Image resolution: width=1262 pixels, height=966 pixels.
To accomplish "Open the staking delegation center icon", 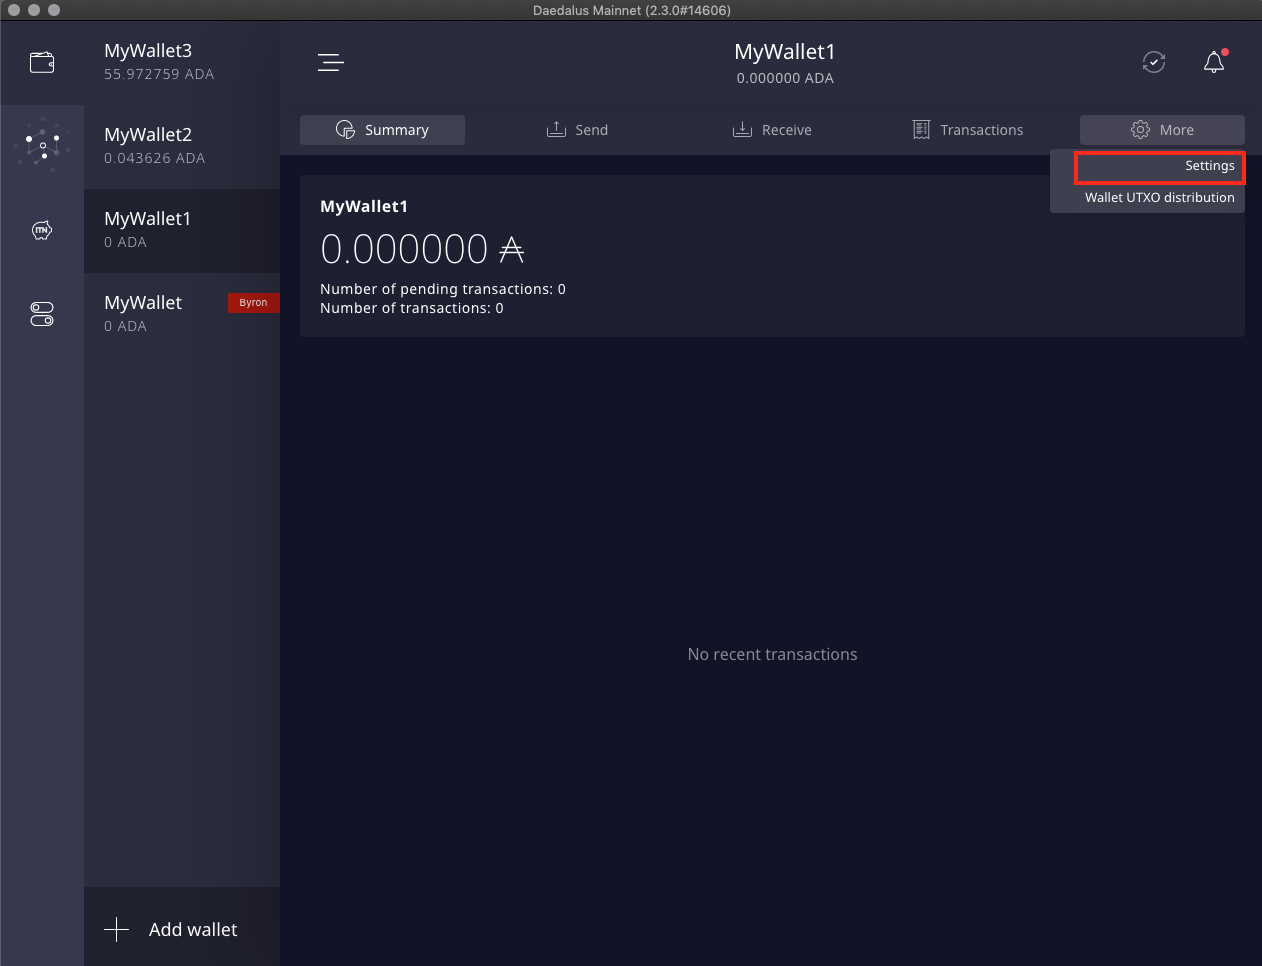I will [42, 146].
